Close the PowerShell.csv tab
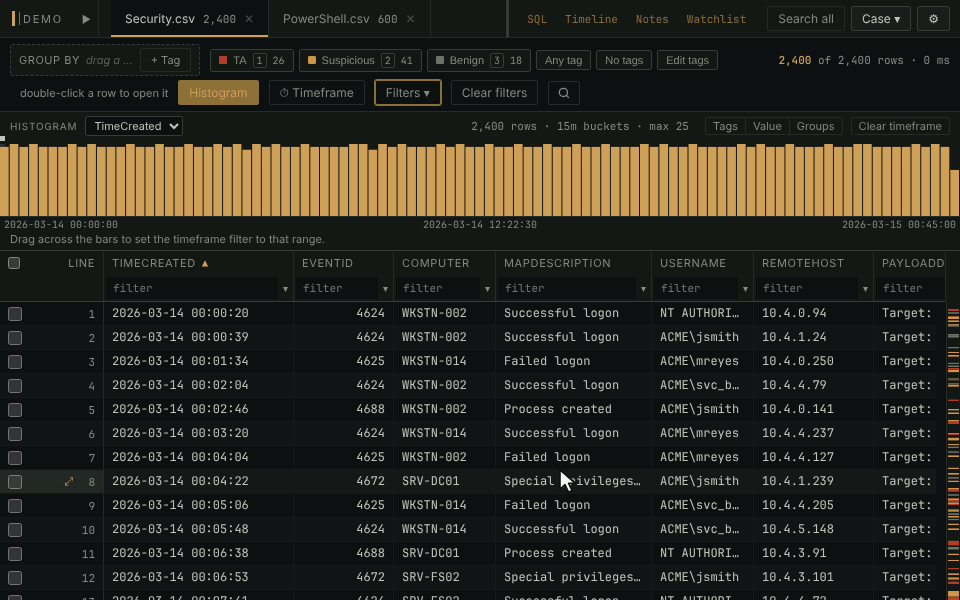This screenshot has width=960, height=600. coord(411,19)
